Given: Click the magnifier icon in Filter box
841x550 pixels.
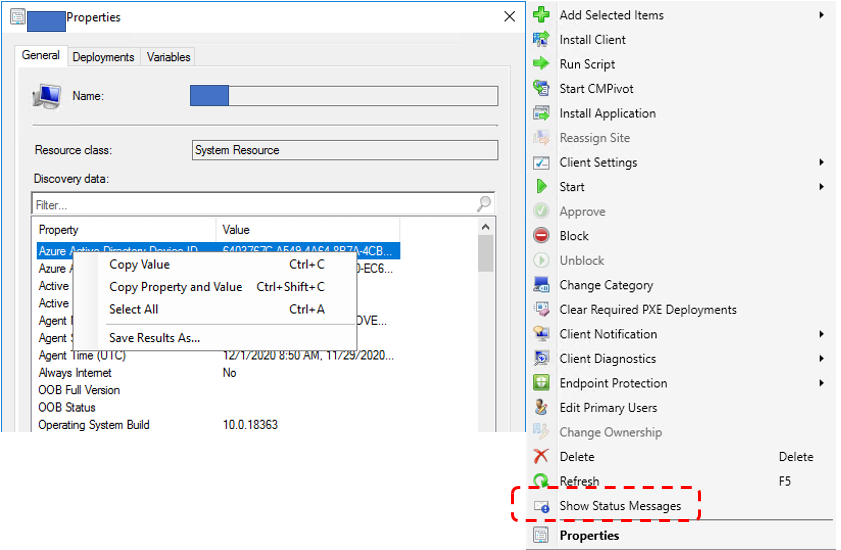Looking at the screenshot, I should point(484,203).
